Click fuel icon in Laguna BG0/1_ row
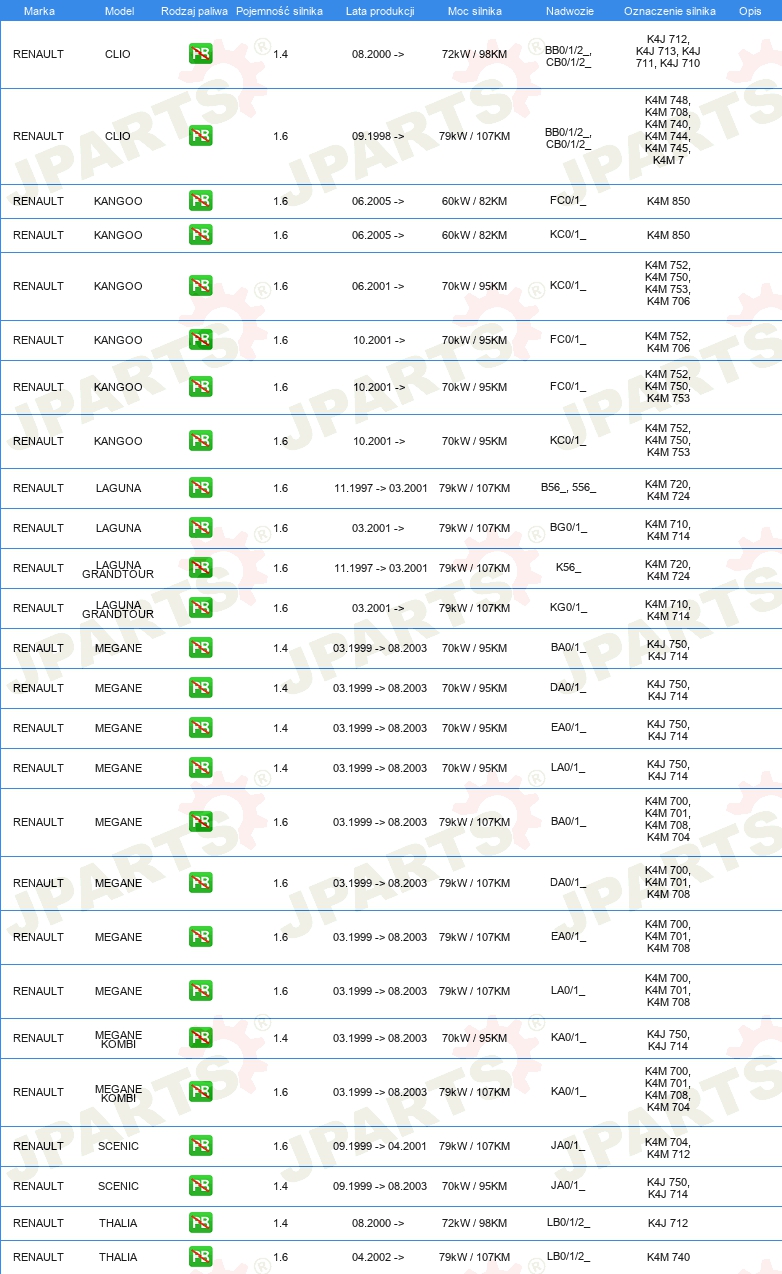This screenshot has height=1274, width=782. point(200,528)
